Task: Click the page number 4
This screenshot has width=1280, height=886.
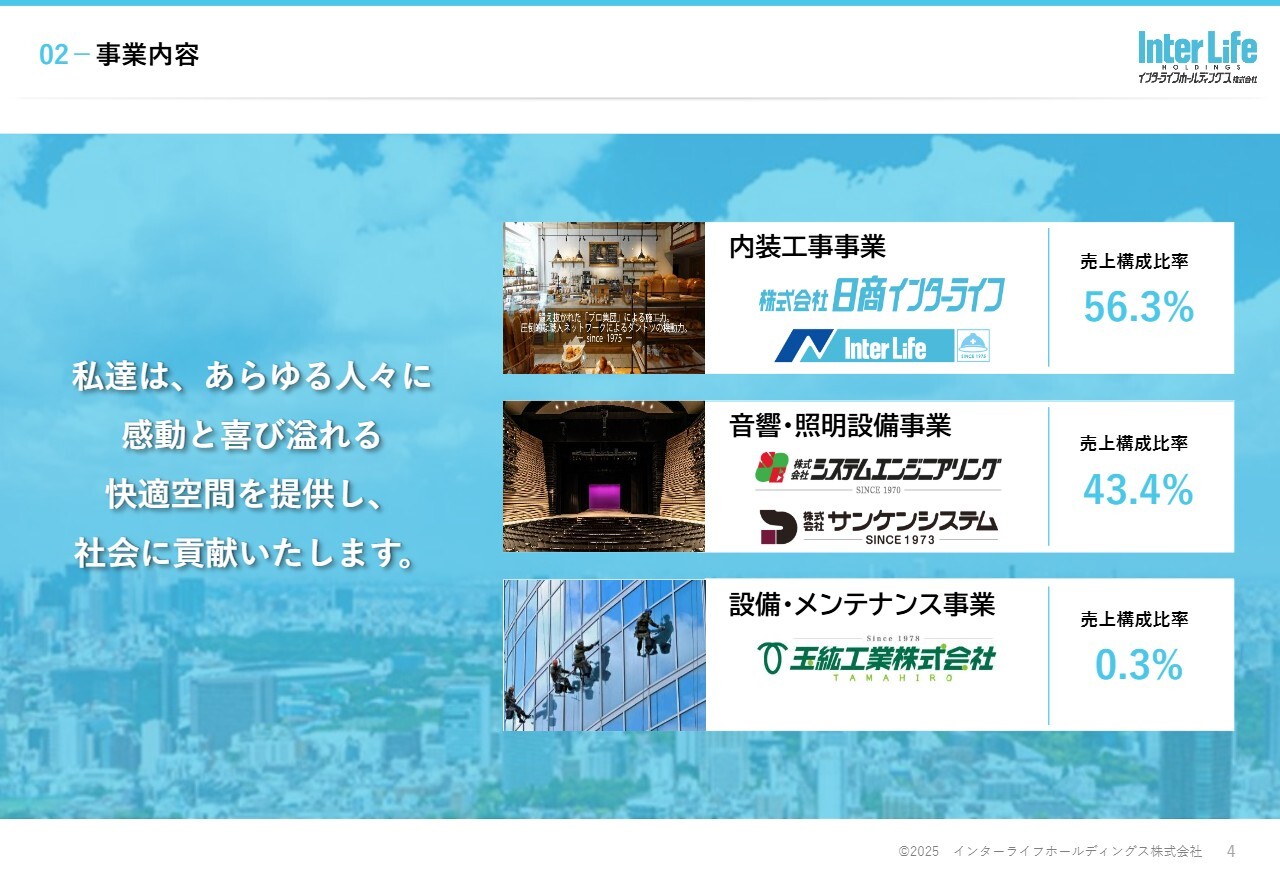Action: point(1231,851)
